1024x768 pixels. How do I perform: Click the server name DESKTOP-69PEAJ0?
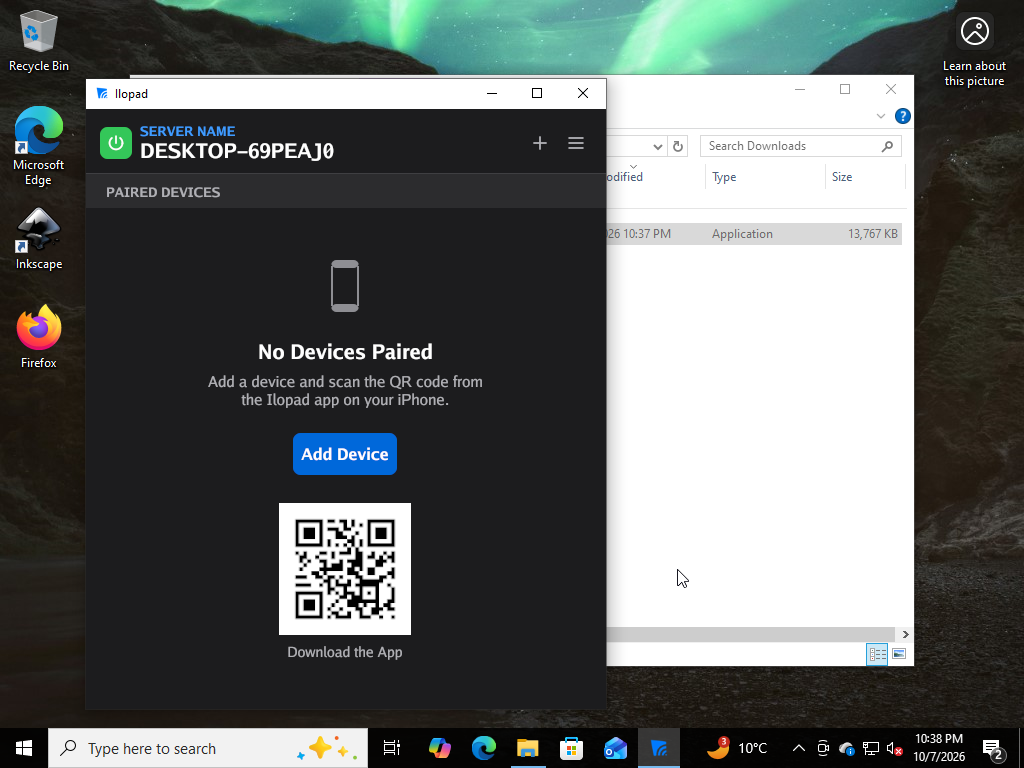(x=236, y=152)
